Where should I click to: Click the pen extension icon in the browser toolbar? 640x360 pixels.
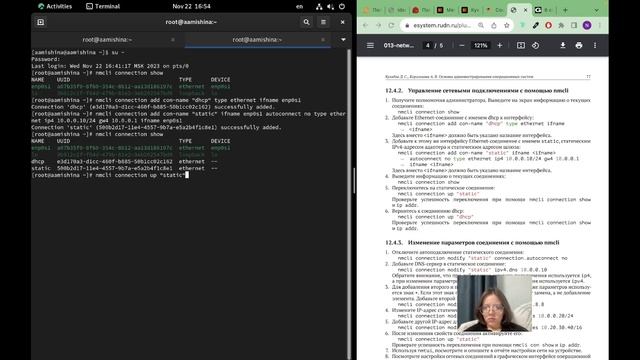(x=536, y=25)
